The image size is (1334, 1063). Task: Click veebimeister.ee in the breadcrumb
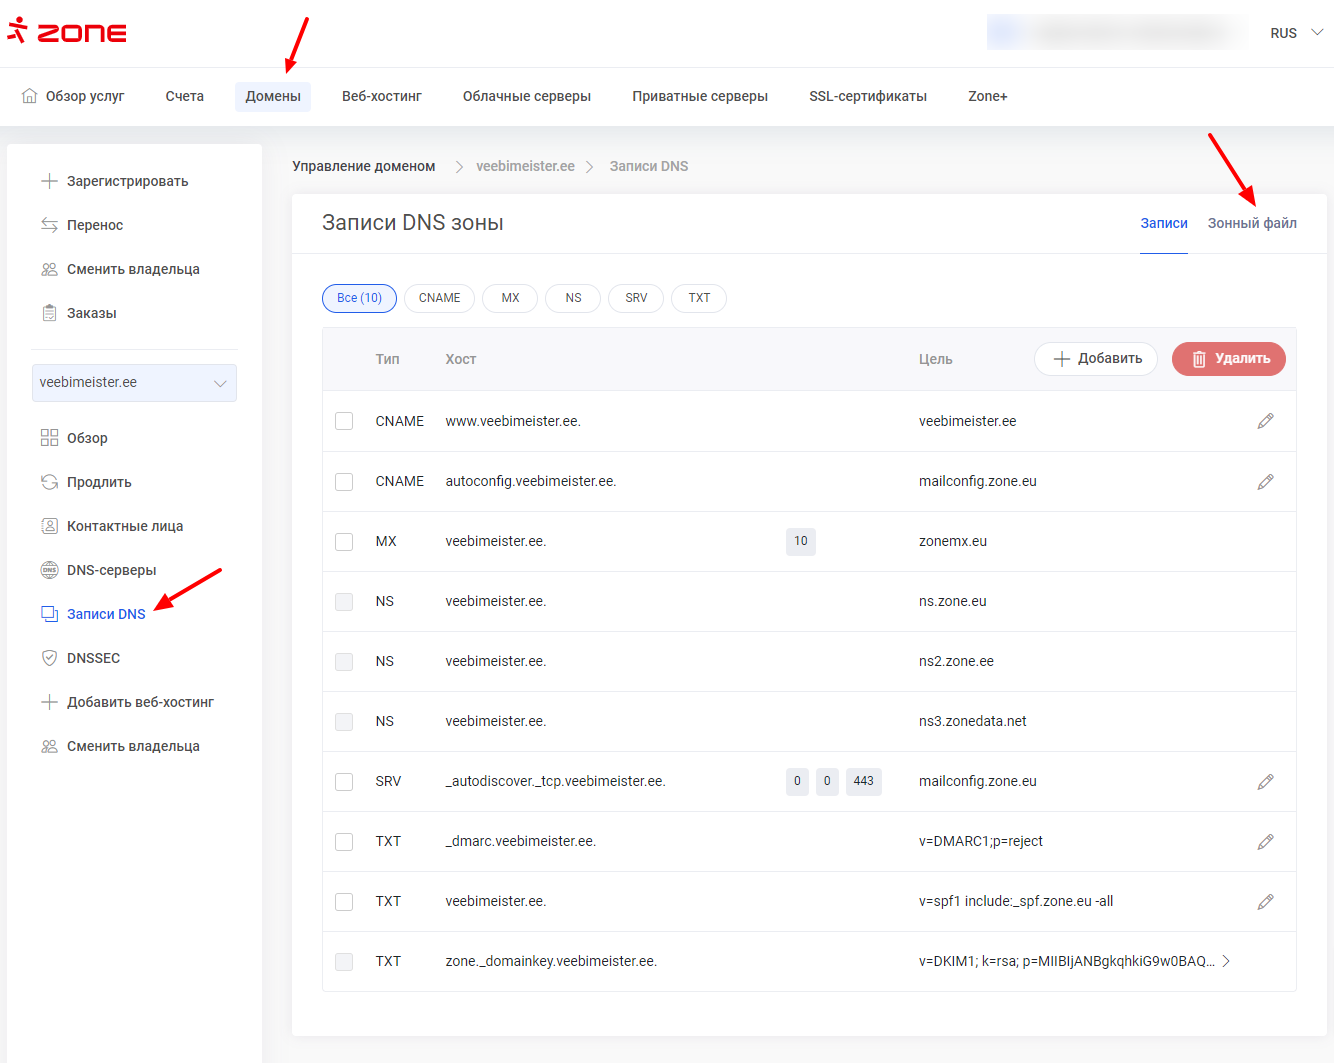pos(525,166)
